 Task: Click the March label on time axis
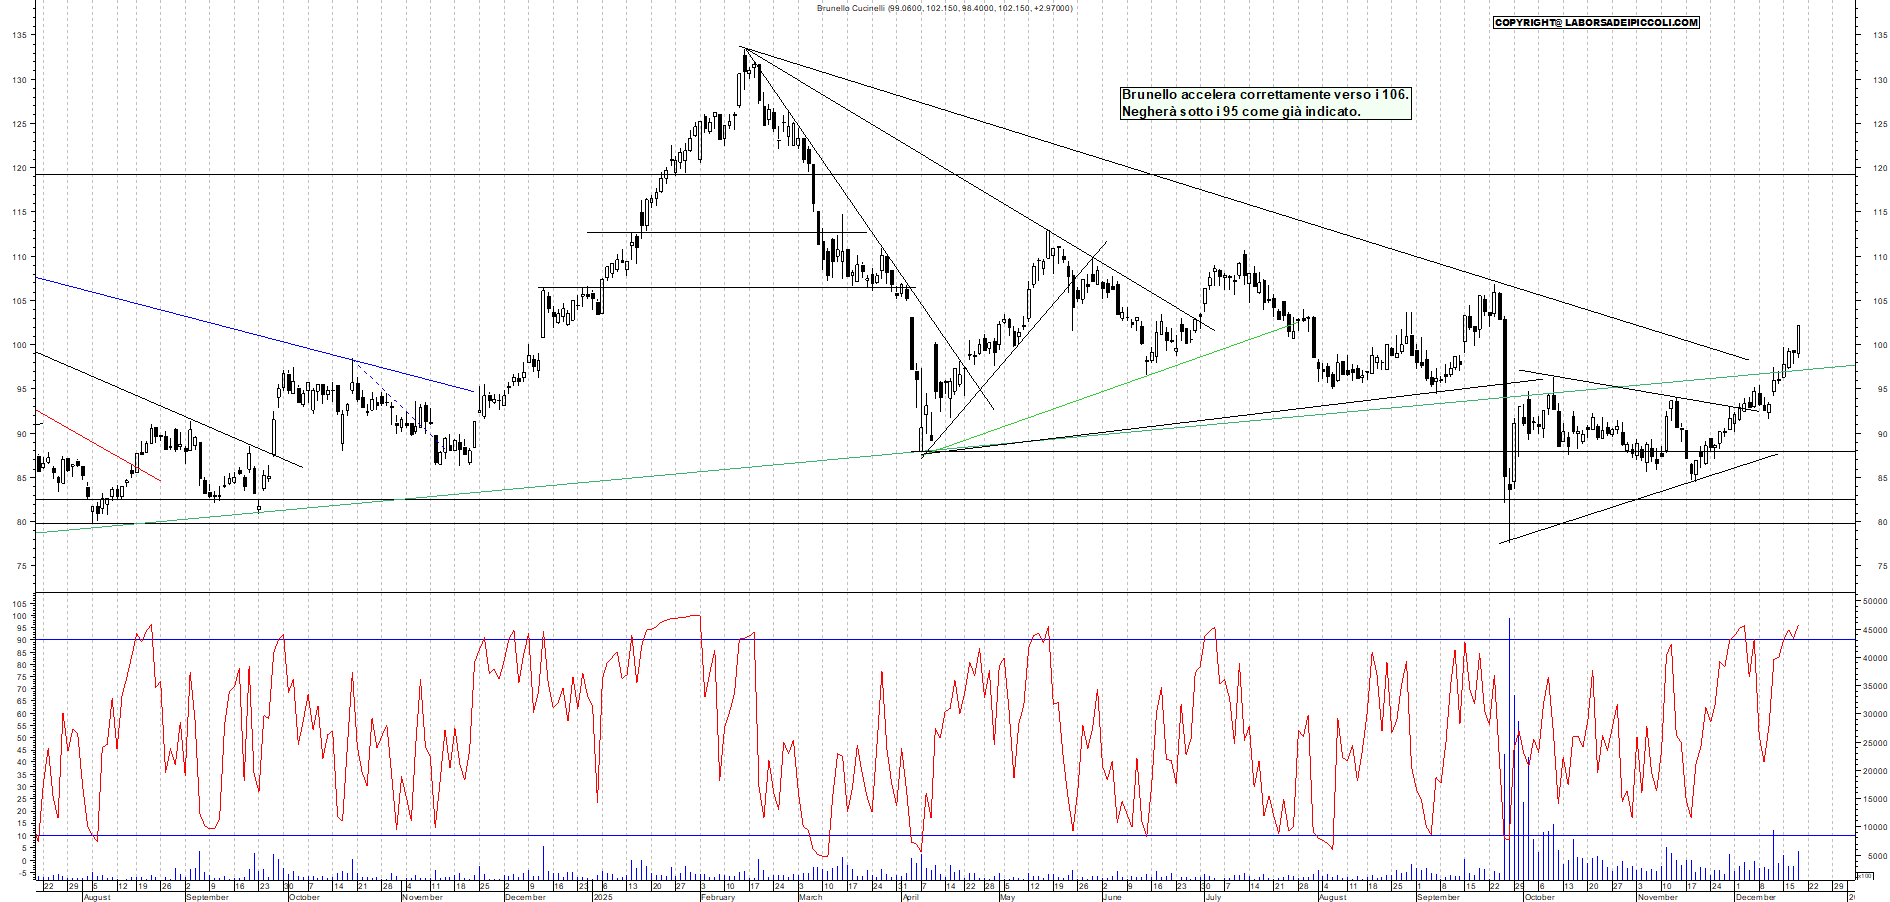click(810, 897)
